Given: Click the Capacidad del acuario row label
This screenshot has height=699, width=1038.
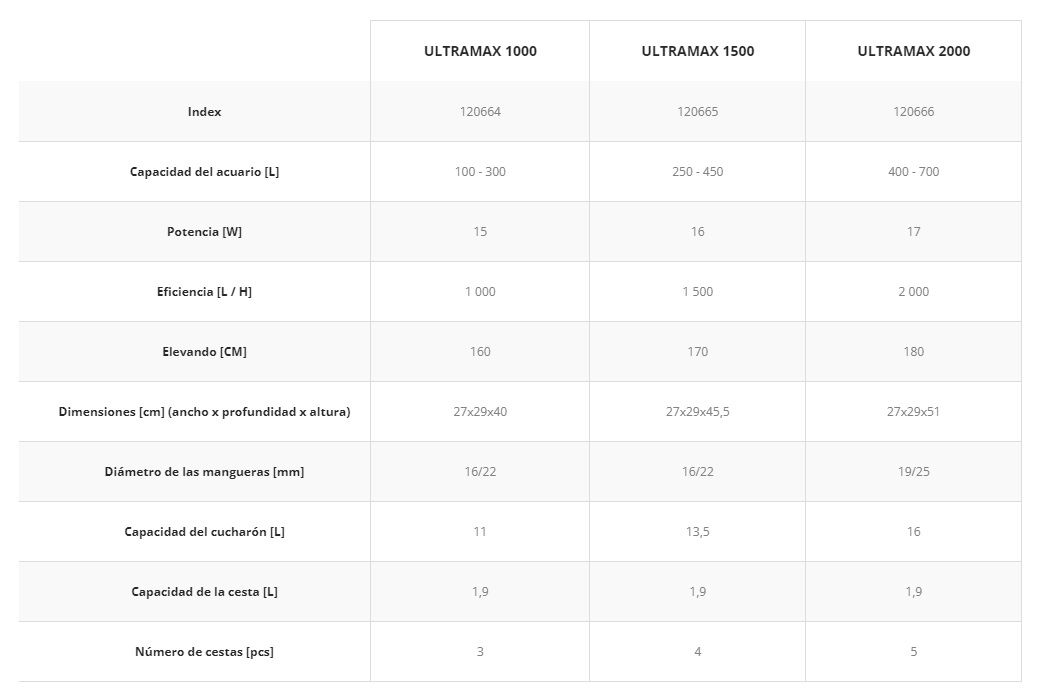Looking at the screenshot, I should point(204,172).
